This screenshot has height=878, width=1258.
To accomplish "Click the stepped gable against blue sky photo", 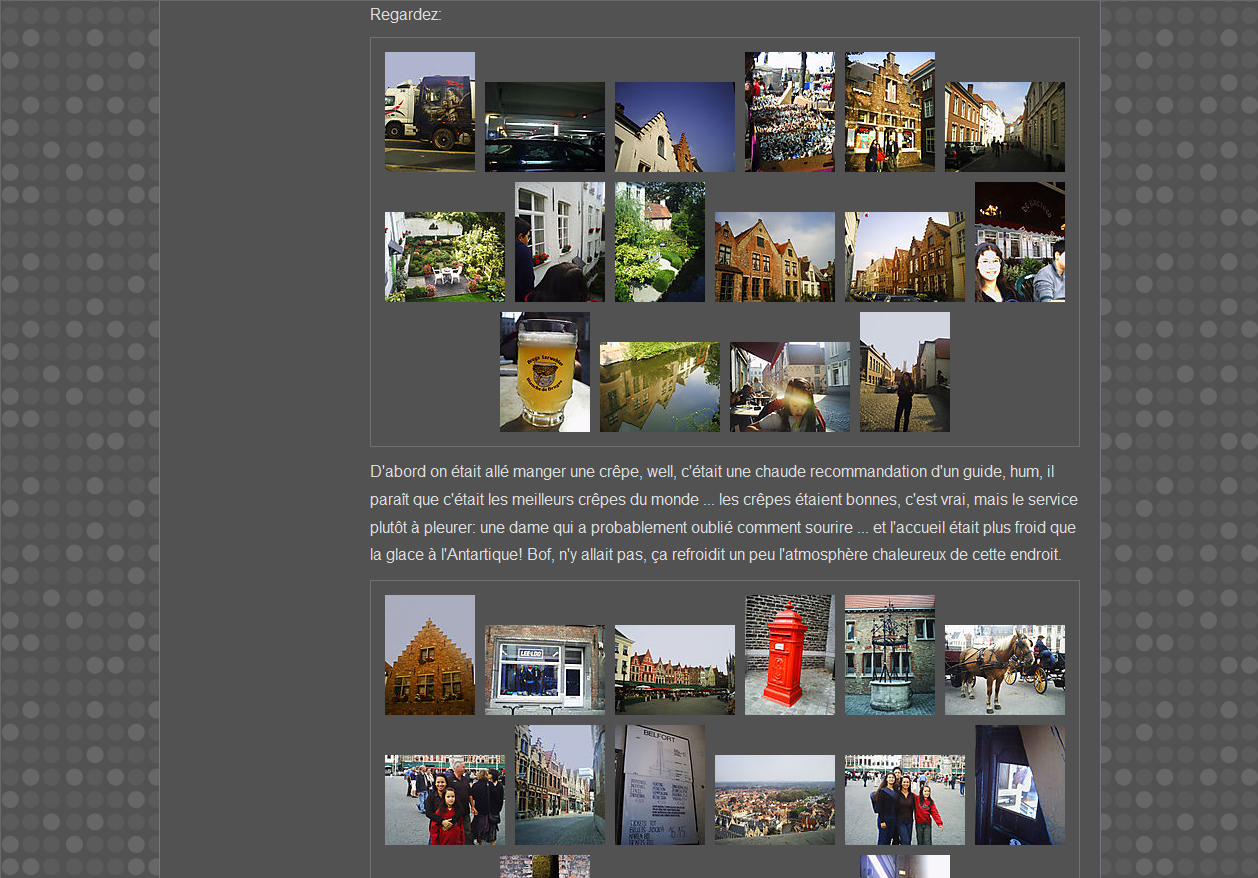I will point(675,127).
